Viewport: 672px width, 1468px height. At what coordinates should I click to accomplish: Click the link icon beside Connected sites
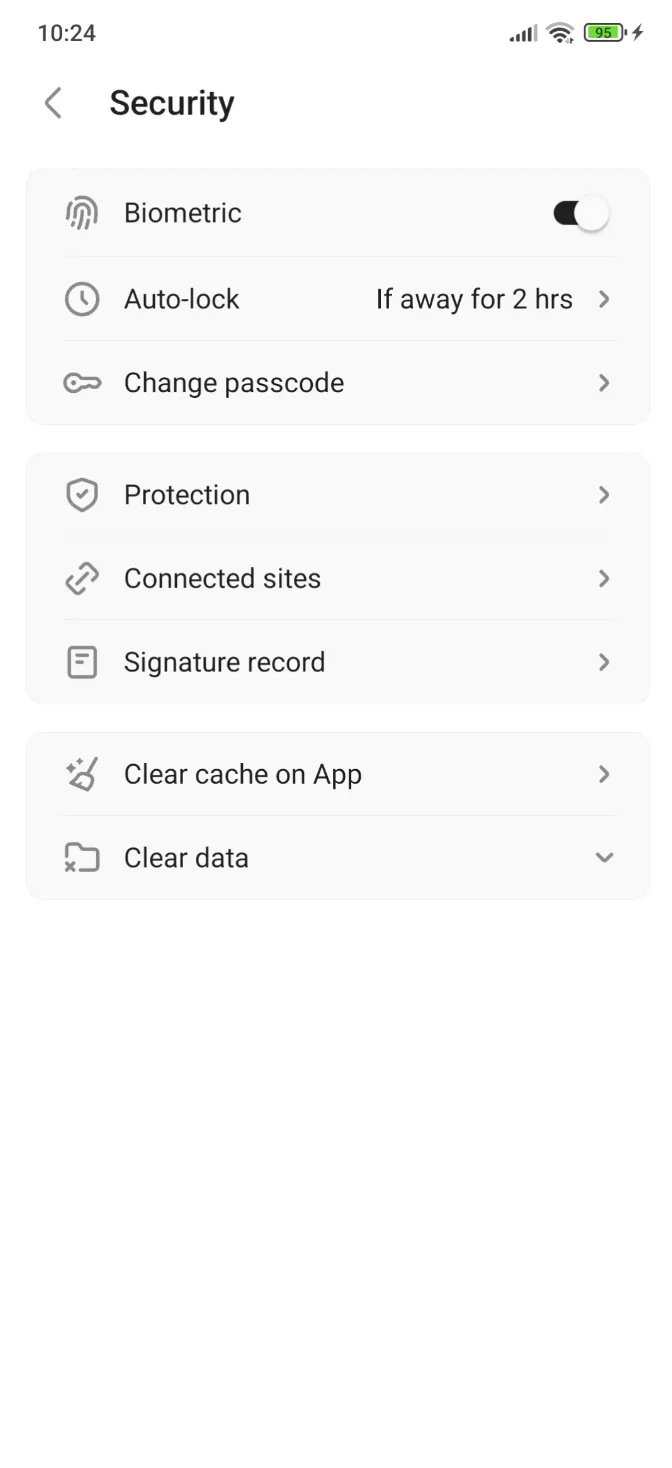81,578
